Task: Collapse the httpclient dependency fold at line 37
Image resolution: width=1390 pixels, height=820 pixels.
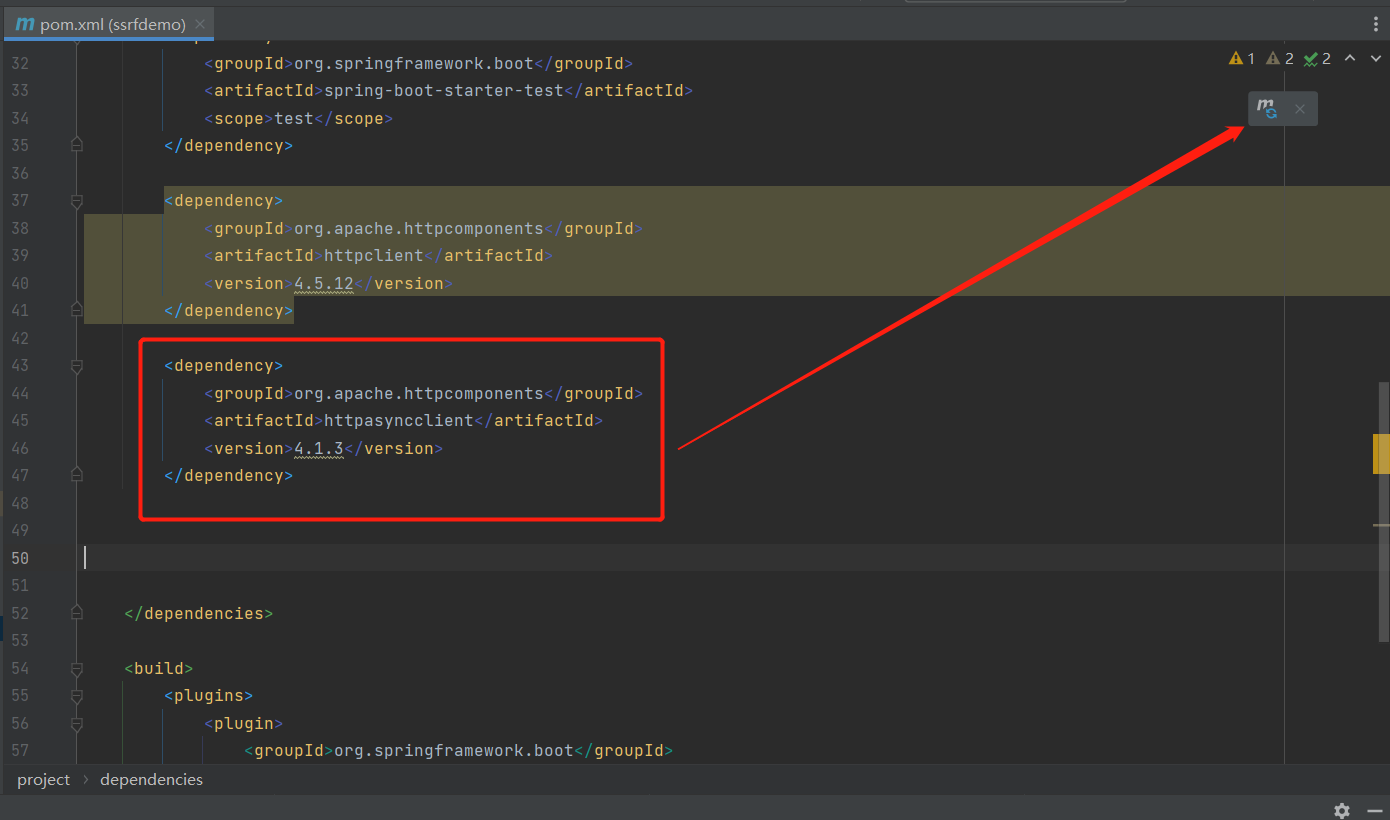Action: point(77,201)
